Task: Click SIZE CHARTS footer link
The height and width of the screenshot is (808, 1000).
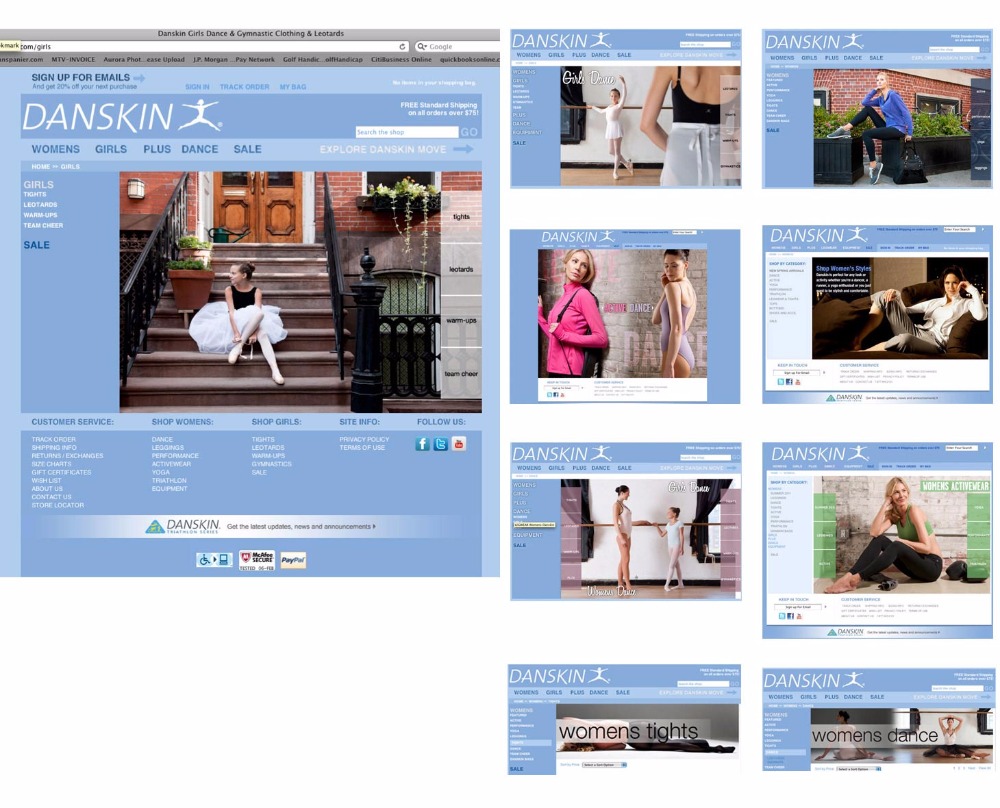Action: pos(51,464)
